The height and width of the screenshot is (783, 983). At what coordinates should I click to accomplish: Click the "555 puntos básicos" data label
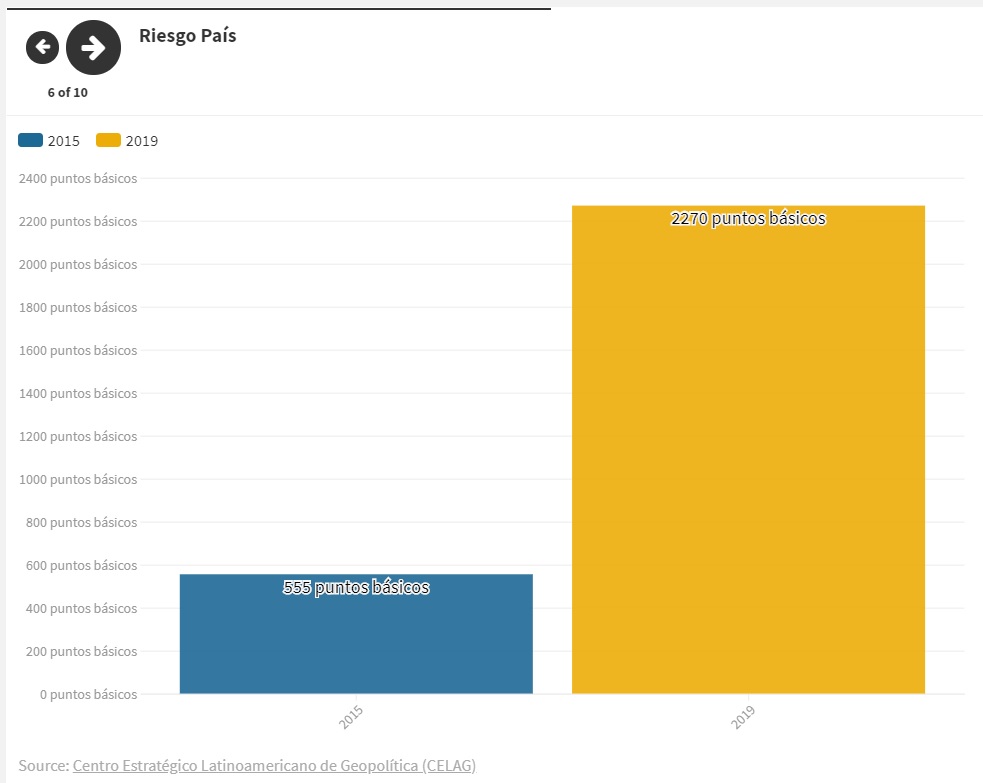[356, 588]
